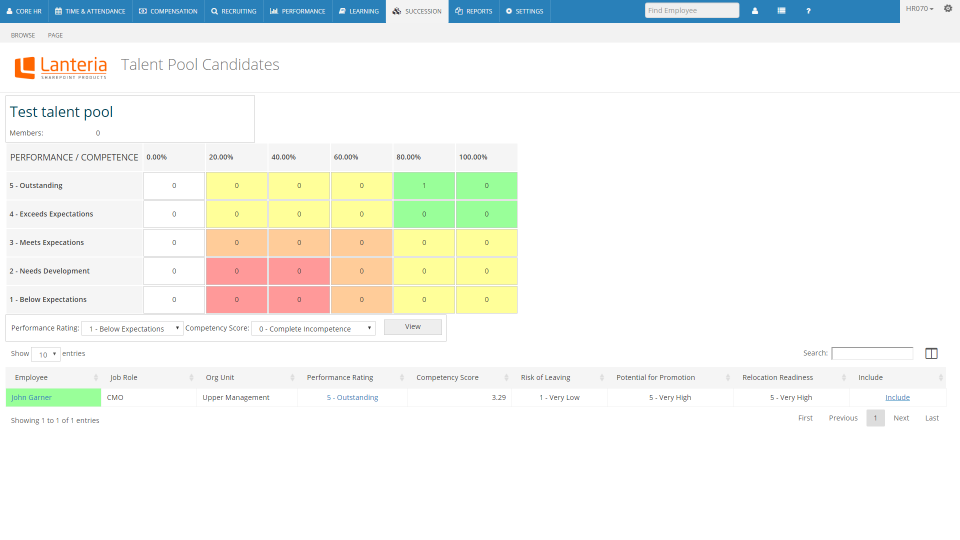Screen dimensions: 960x540
Task: Sort table by Competency Score column
Action: point(458,377)
